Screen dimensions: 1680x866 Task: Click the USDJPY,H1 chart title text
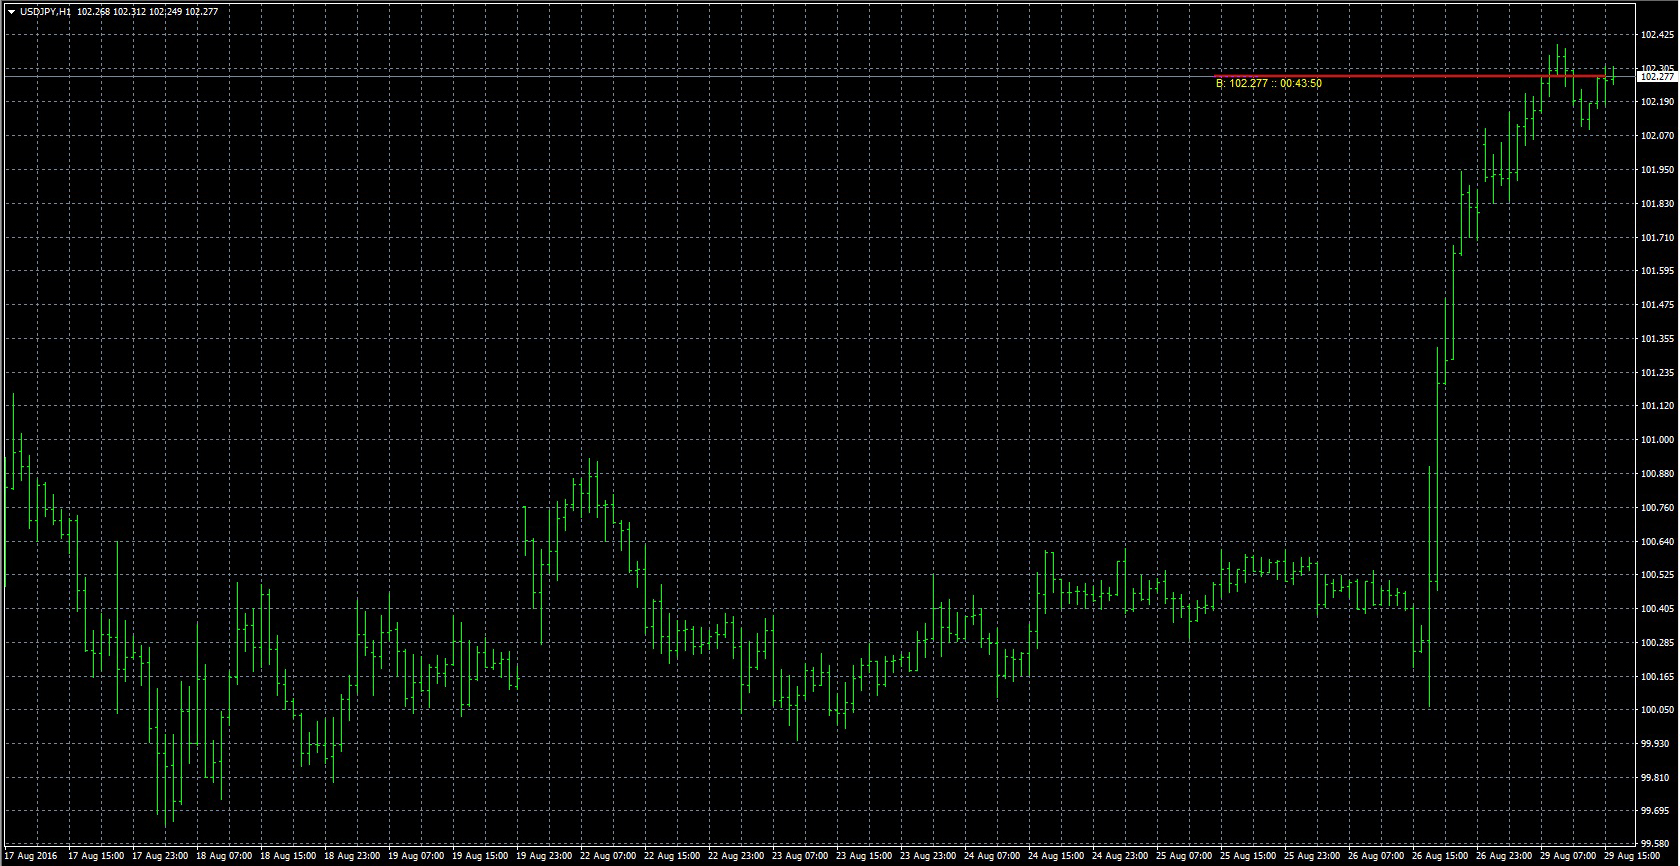pos(45,12)
